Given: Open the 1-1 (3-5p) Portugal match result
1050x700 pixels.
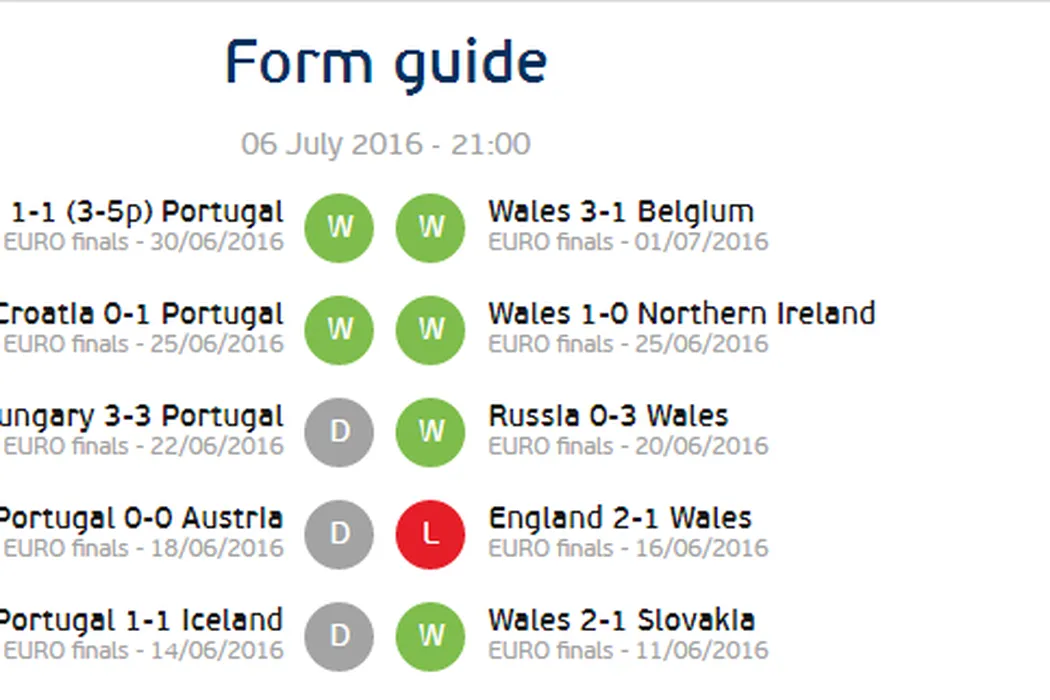Looking at the screenshot, I should click(x=146, y=212).
